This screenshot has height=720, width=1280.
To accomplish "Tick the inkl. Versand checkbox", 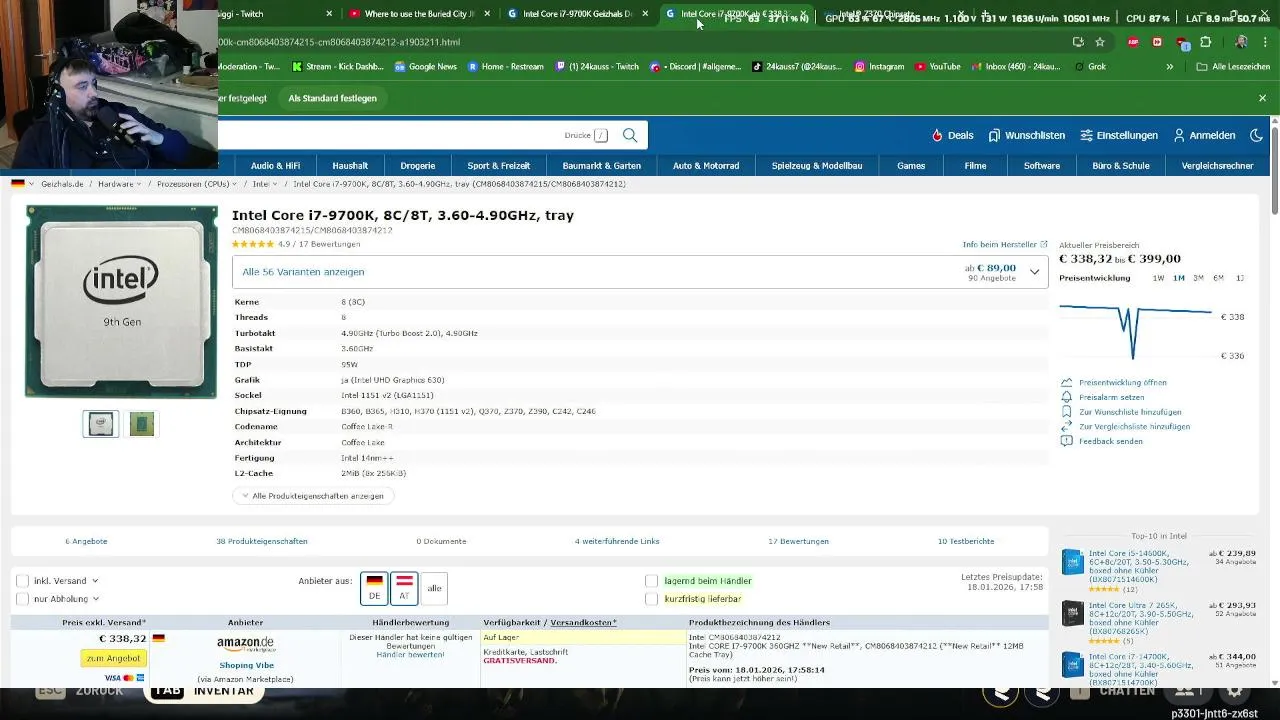I will (x=22, y=580).
